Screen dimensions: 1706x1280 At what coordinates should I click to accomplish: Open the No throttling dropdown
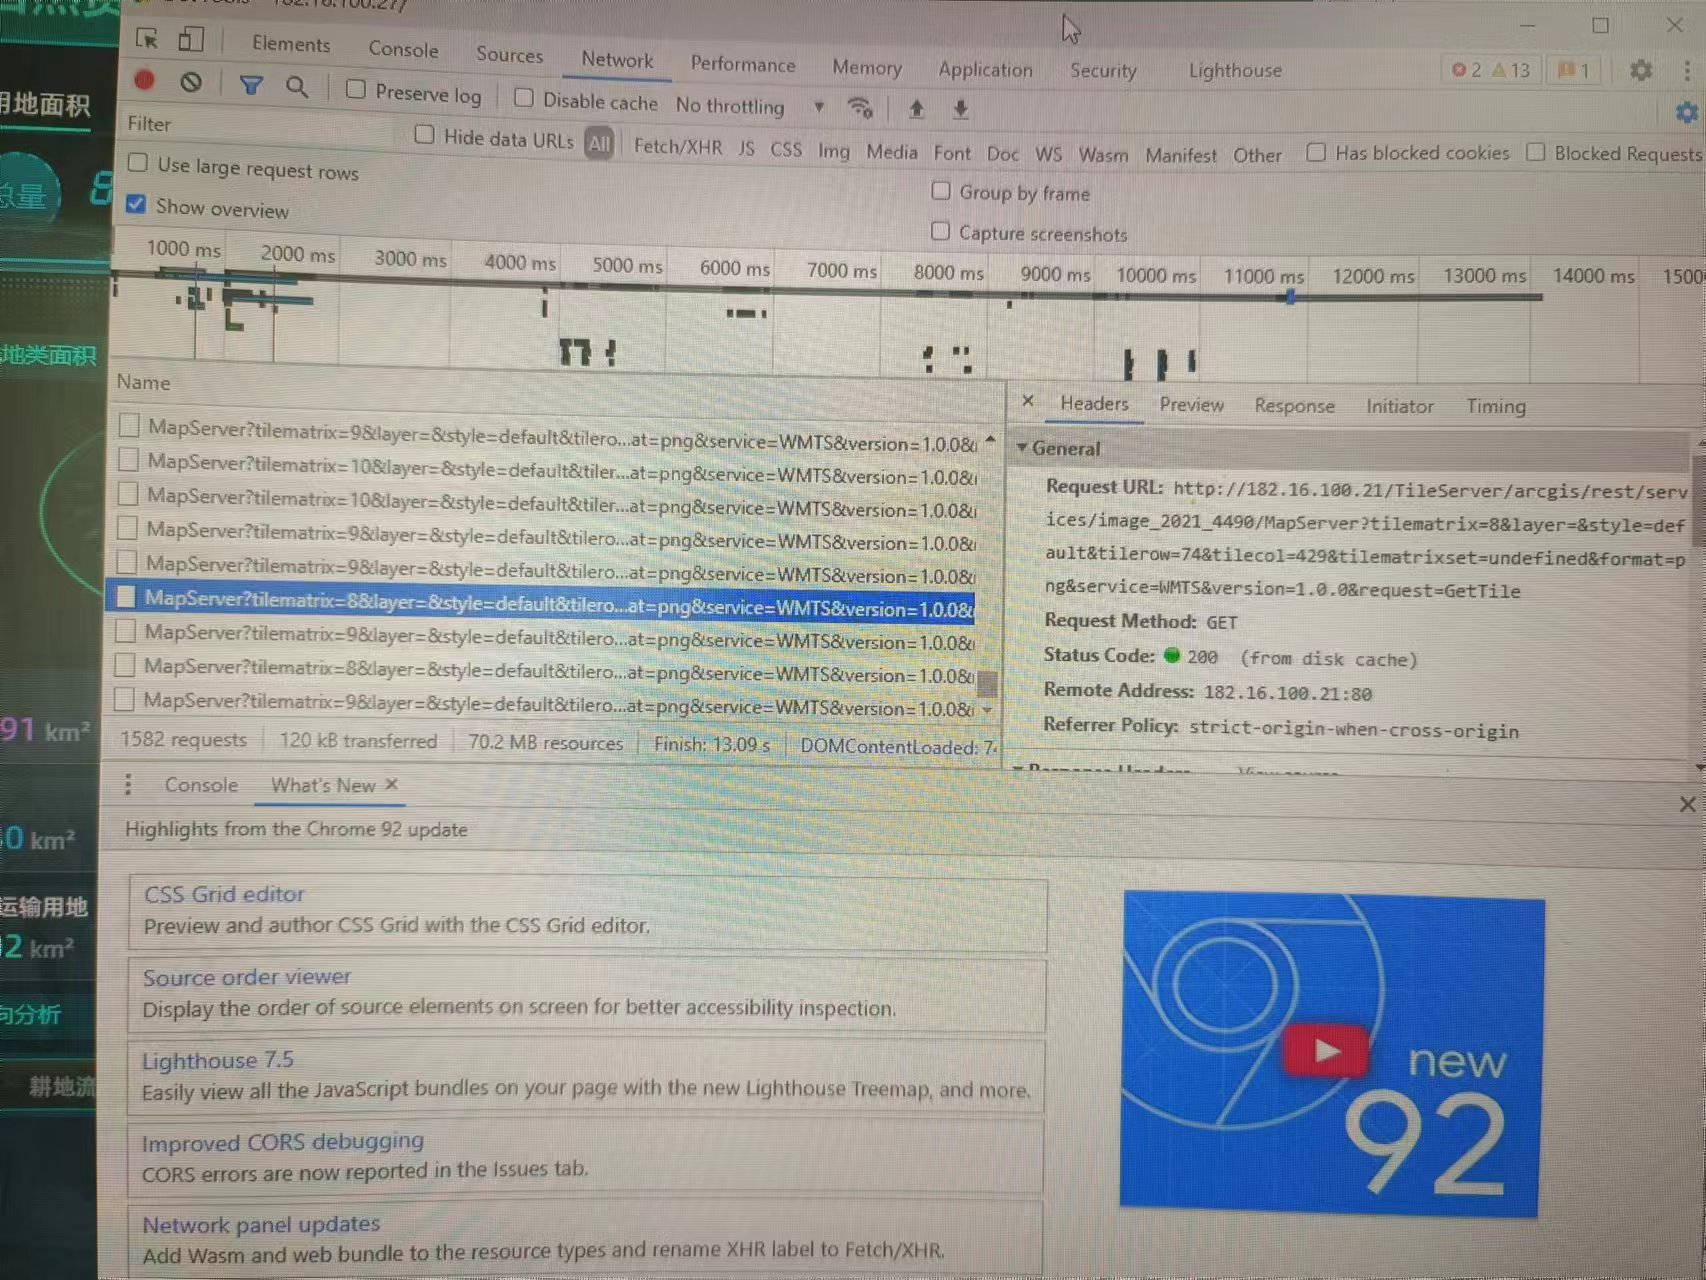tap(748, 106)
